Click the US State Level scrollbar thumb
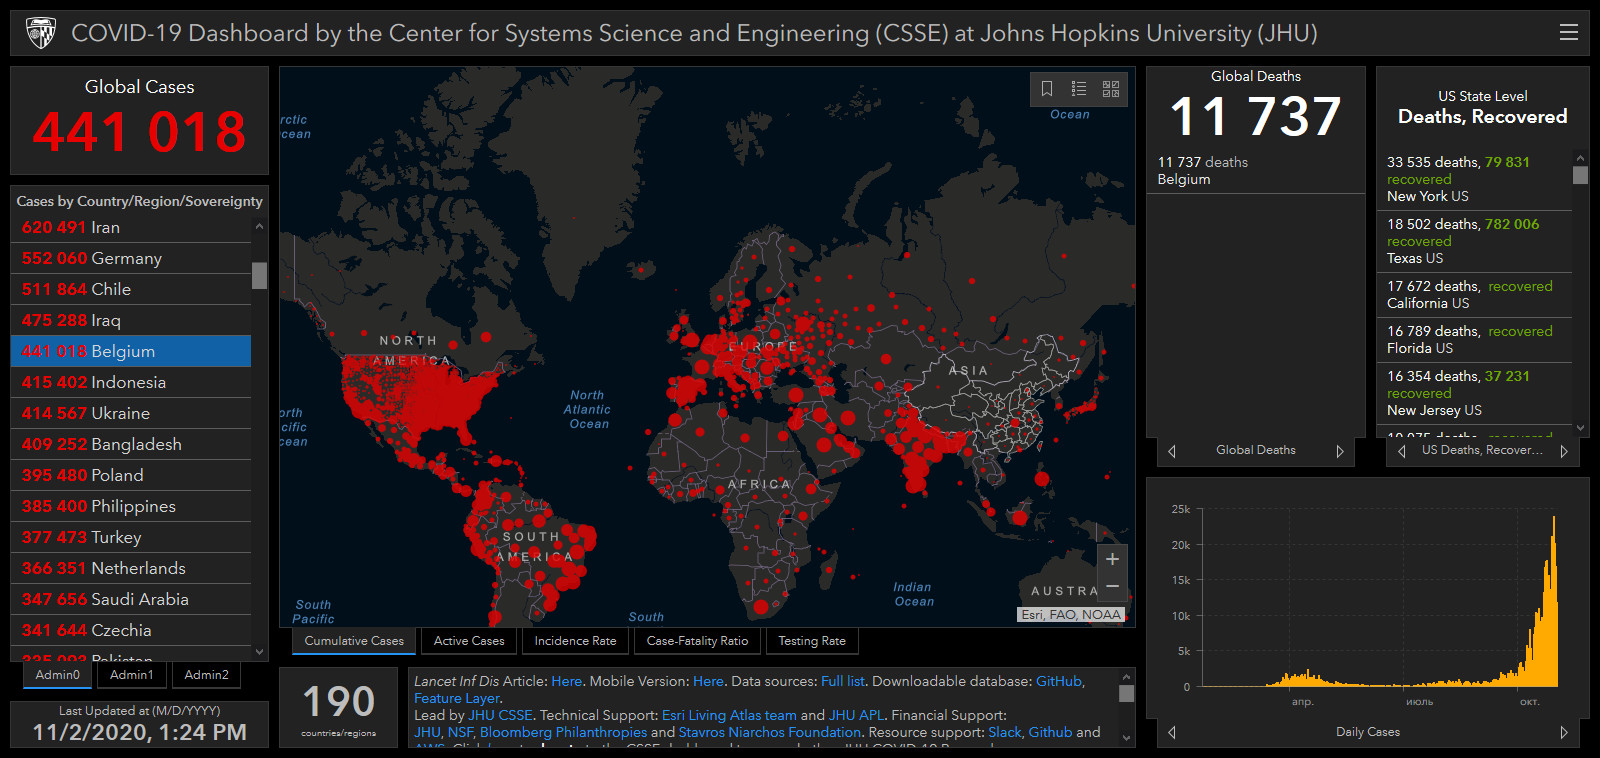The image size is (1600, 758). (1580, 175)
